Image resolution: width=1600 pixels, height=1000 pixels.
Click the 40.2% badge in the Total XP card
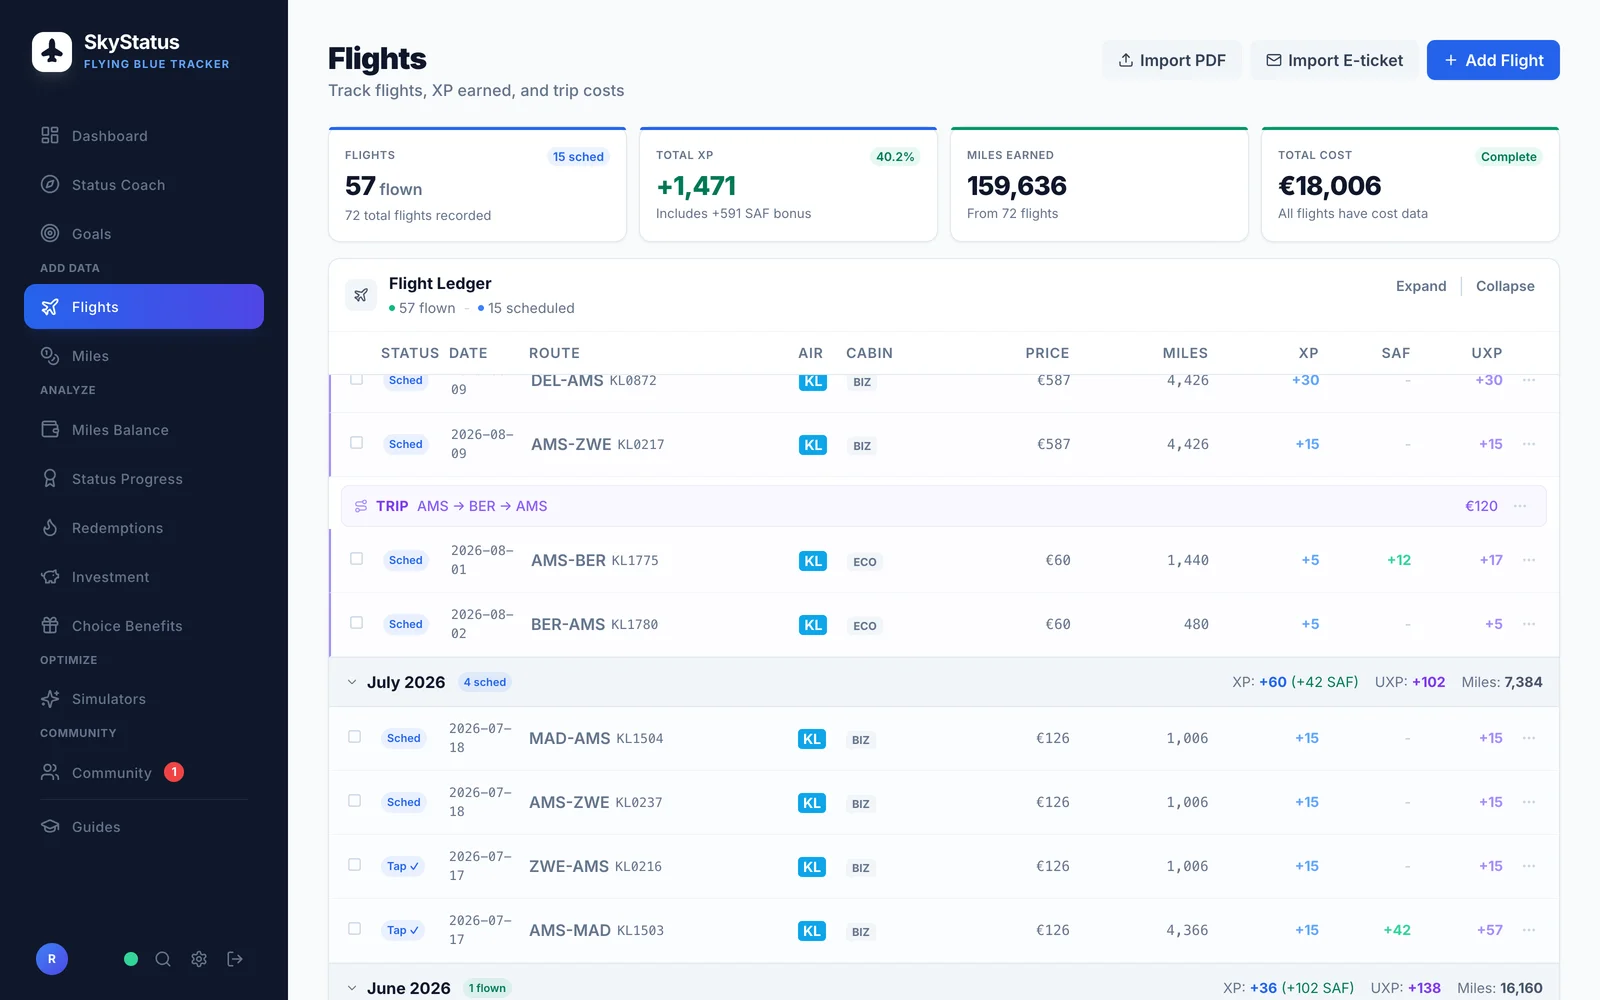point(895,157)
